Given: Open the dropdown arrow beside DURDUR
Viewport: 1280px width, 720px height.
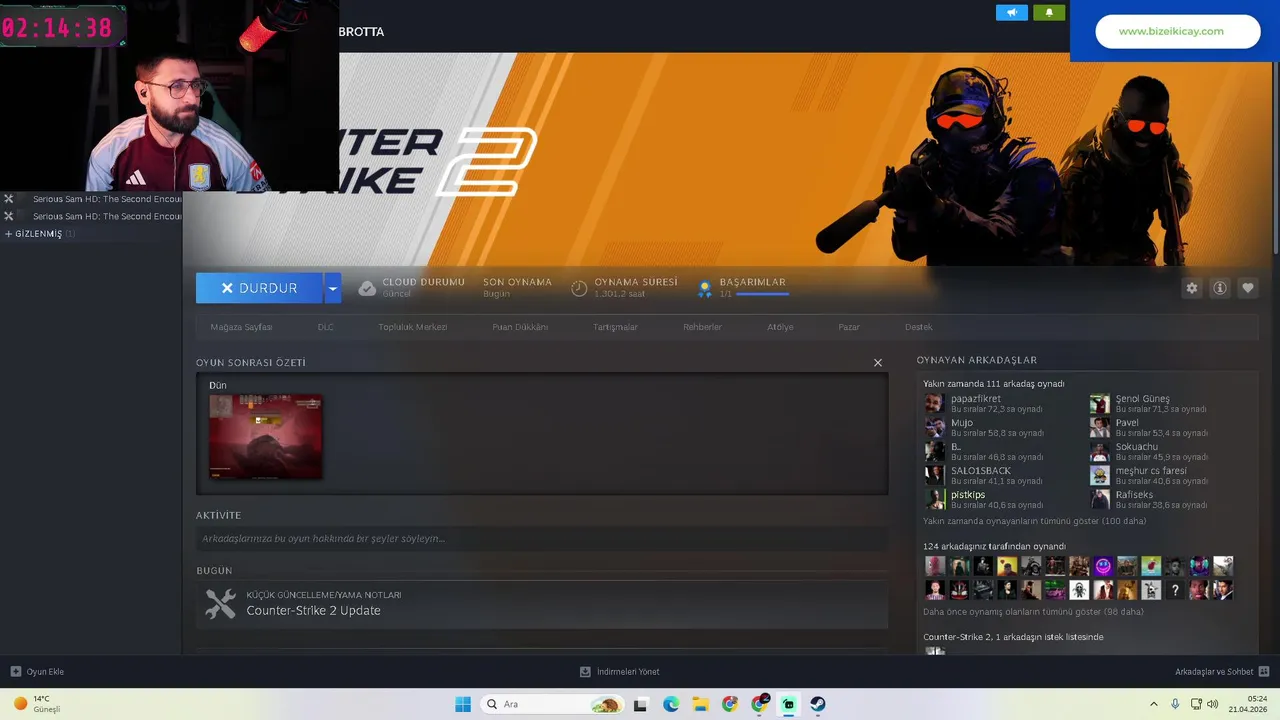Looking at the screenshot, I should tap(333, 288).
